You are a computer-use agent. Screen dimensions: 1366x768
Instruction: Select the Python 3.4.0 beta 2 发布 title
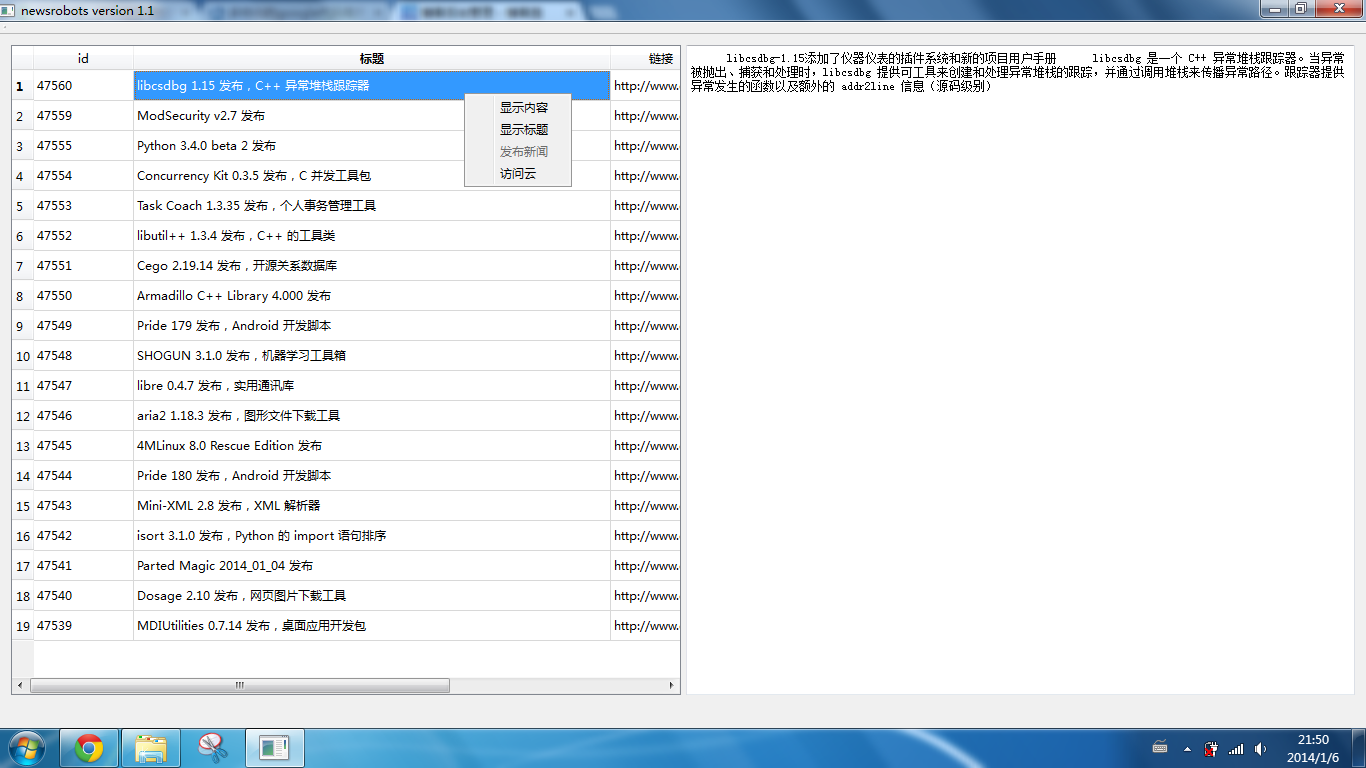pyautogui.click(x=372, y=146)
